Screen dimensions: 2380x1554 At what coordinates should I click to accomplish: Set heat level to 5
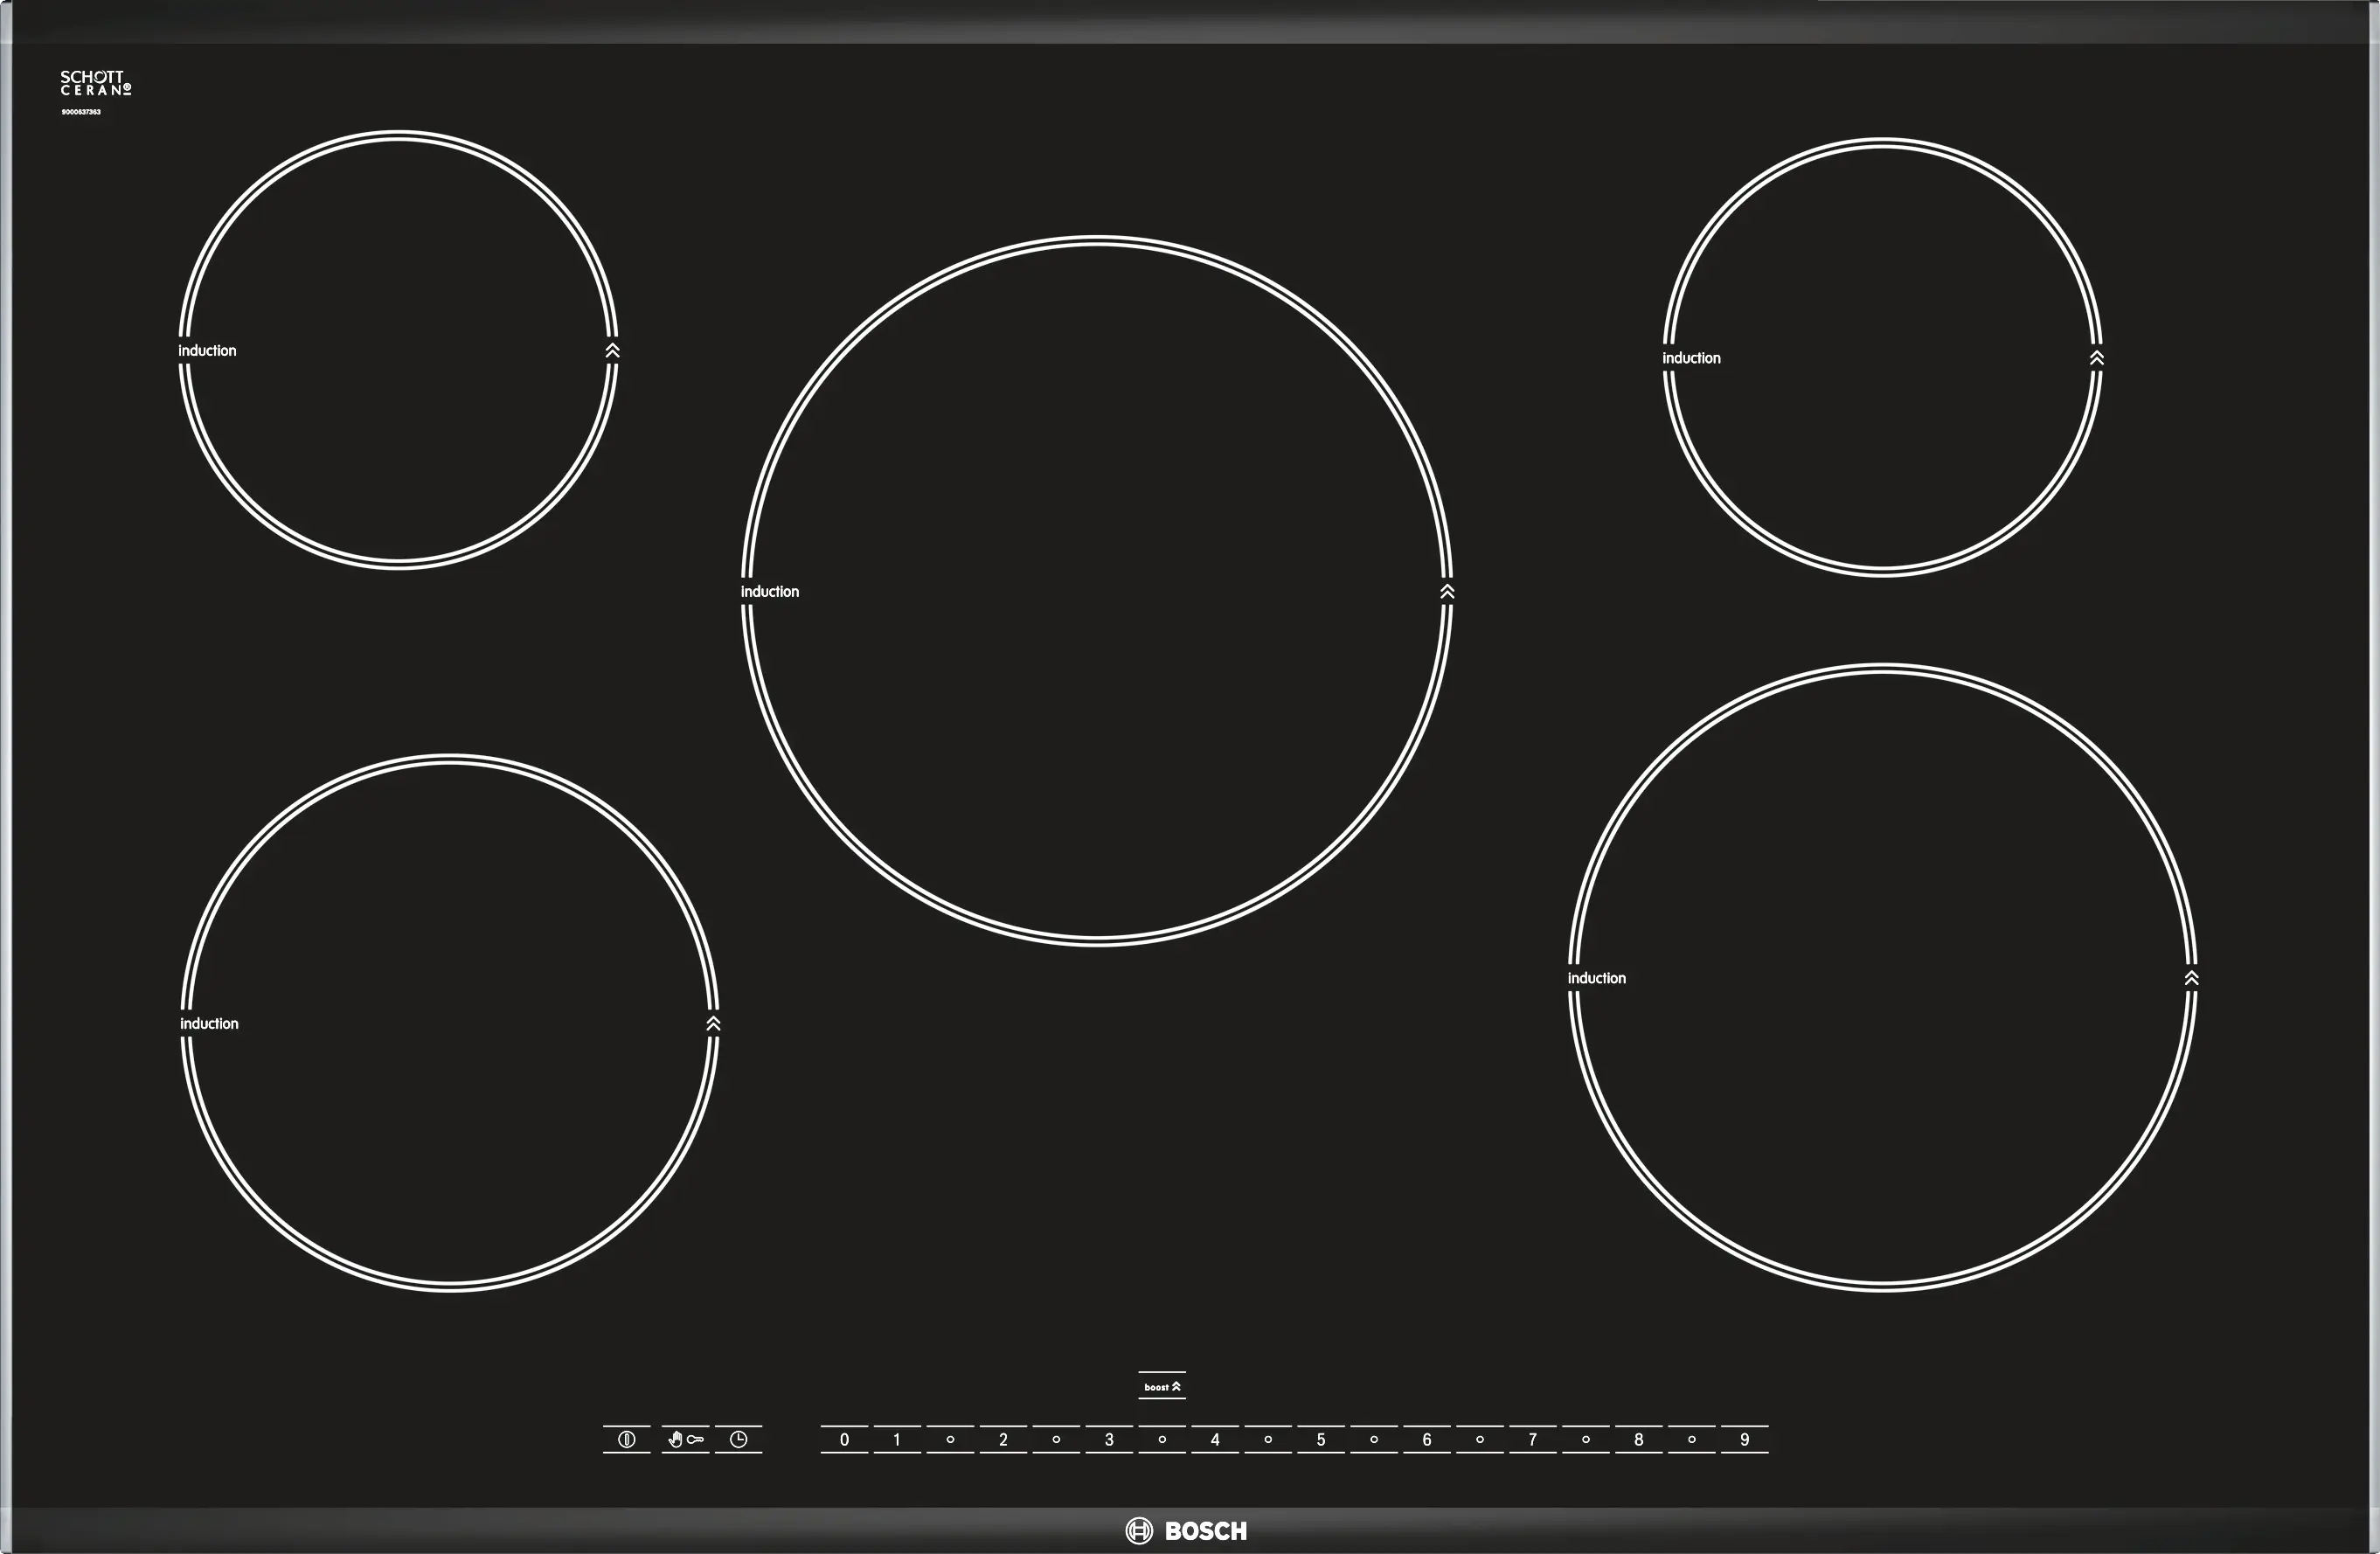tap(1321, 1439)
